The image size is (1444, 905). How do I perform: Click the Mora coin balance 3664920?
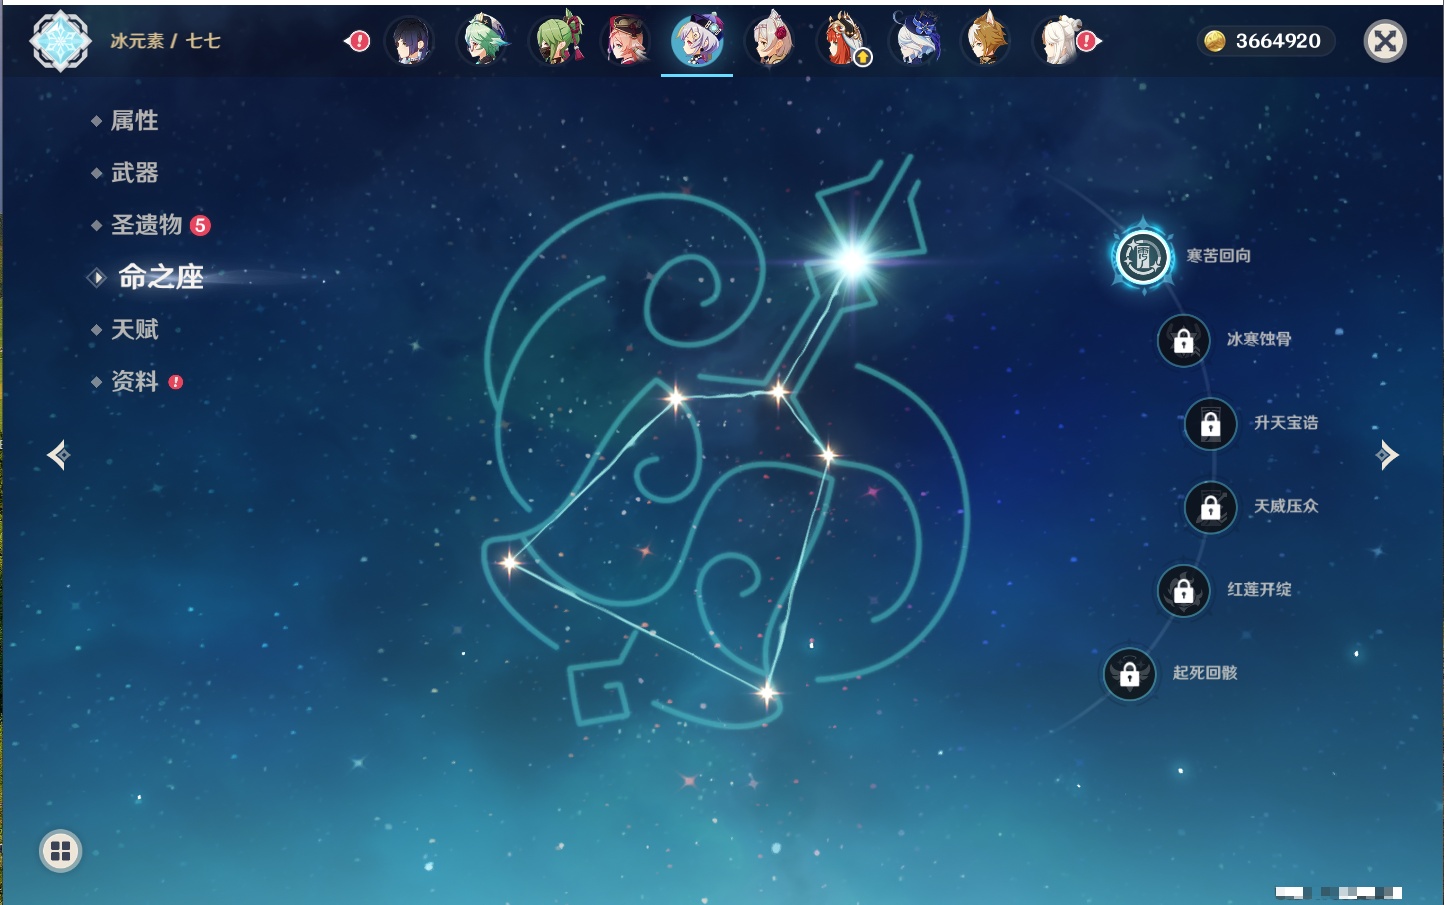(1266, 41)
